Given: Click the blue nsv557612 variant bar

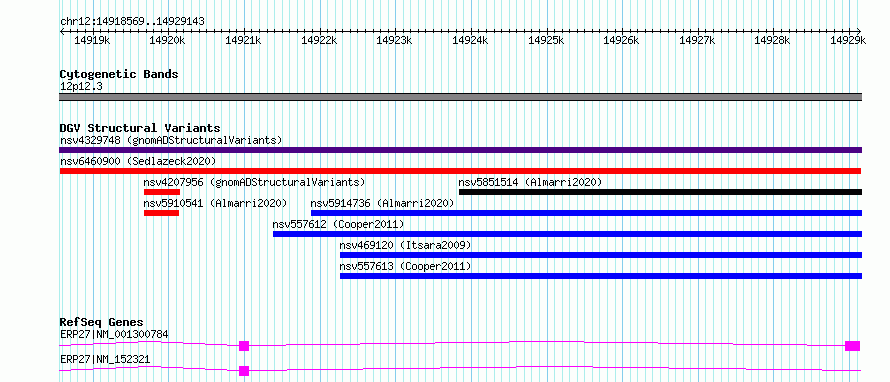Looking at the screenshot, I should 568,234.
